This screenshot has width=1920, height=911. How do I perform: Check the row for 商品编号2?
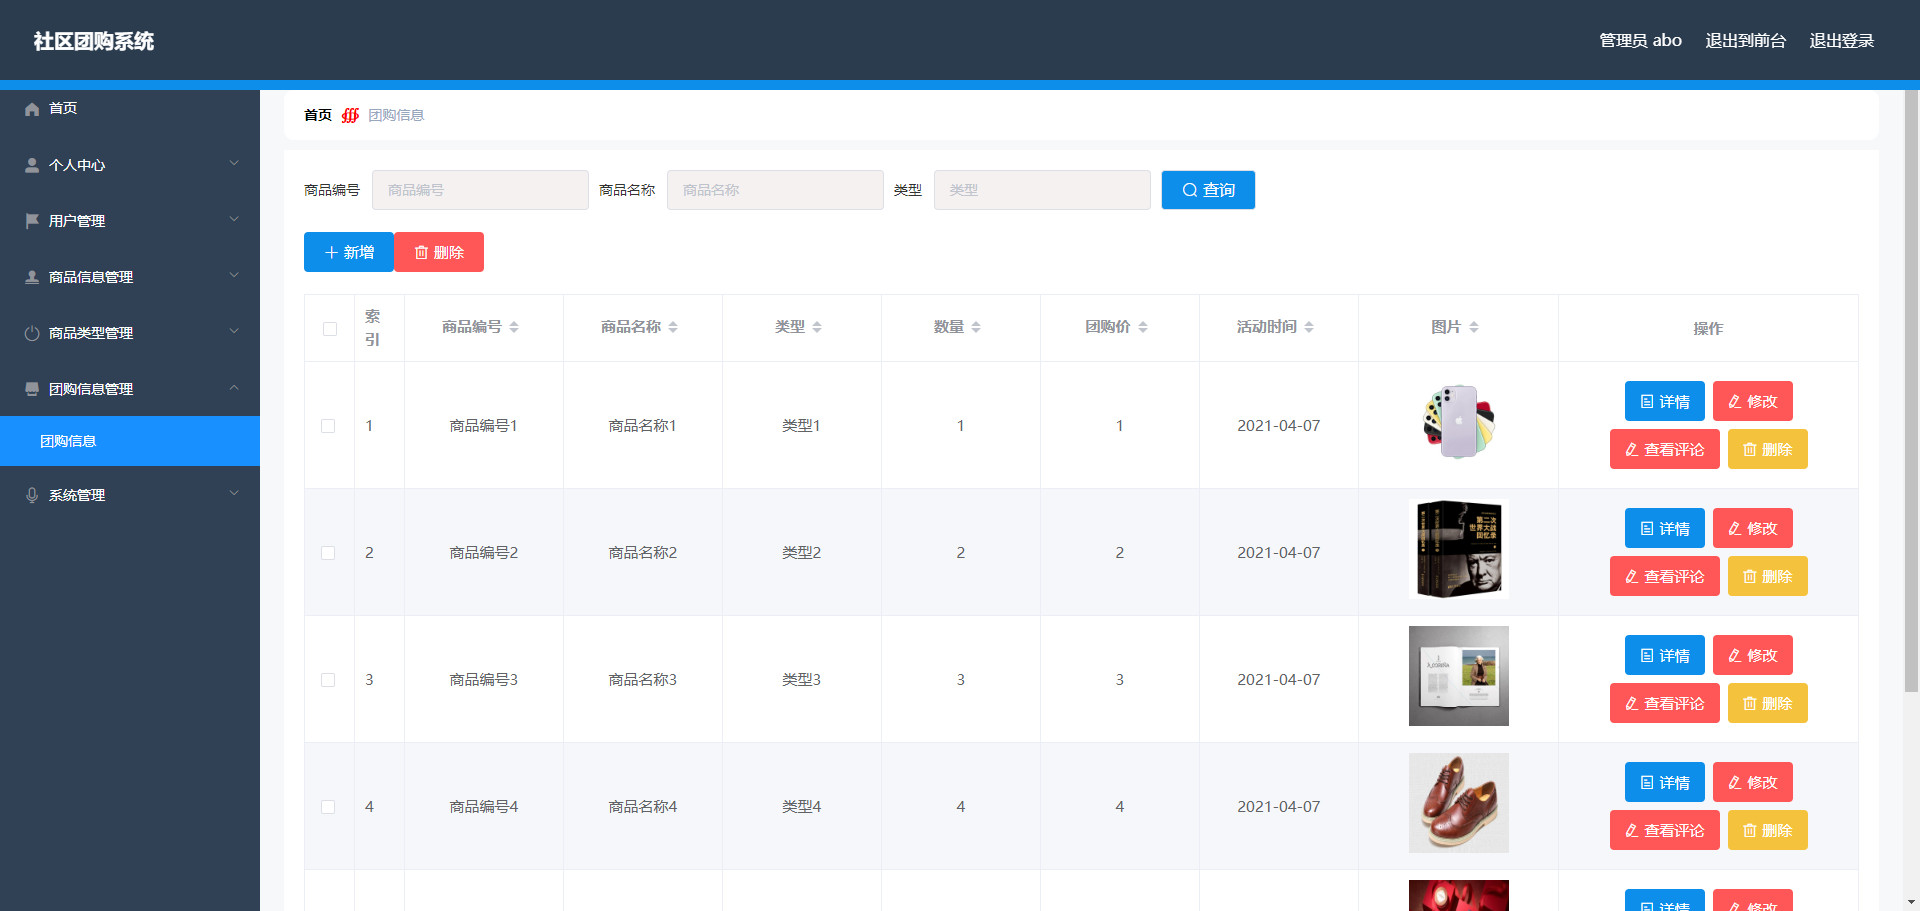pos(328,553)
